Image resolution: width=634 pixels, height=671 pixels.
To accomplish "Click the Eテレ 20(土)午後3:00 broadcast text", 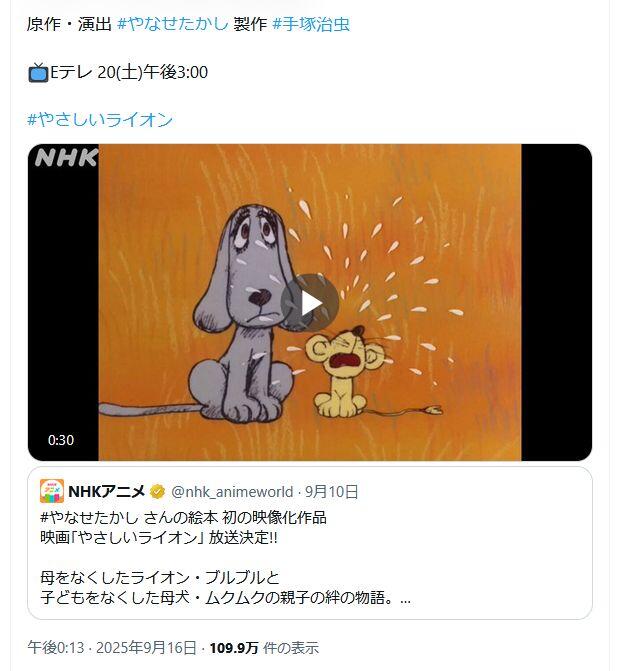I will click(129, 72).
